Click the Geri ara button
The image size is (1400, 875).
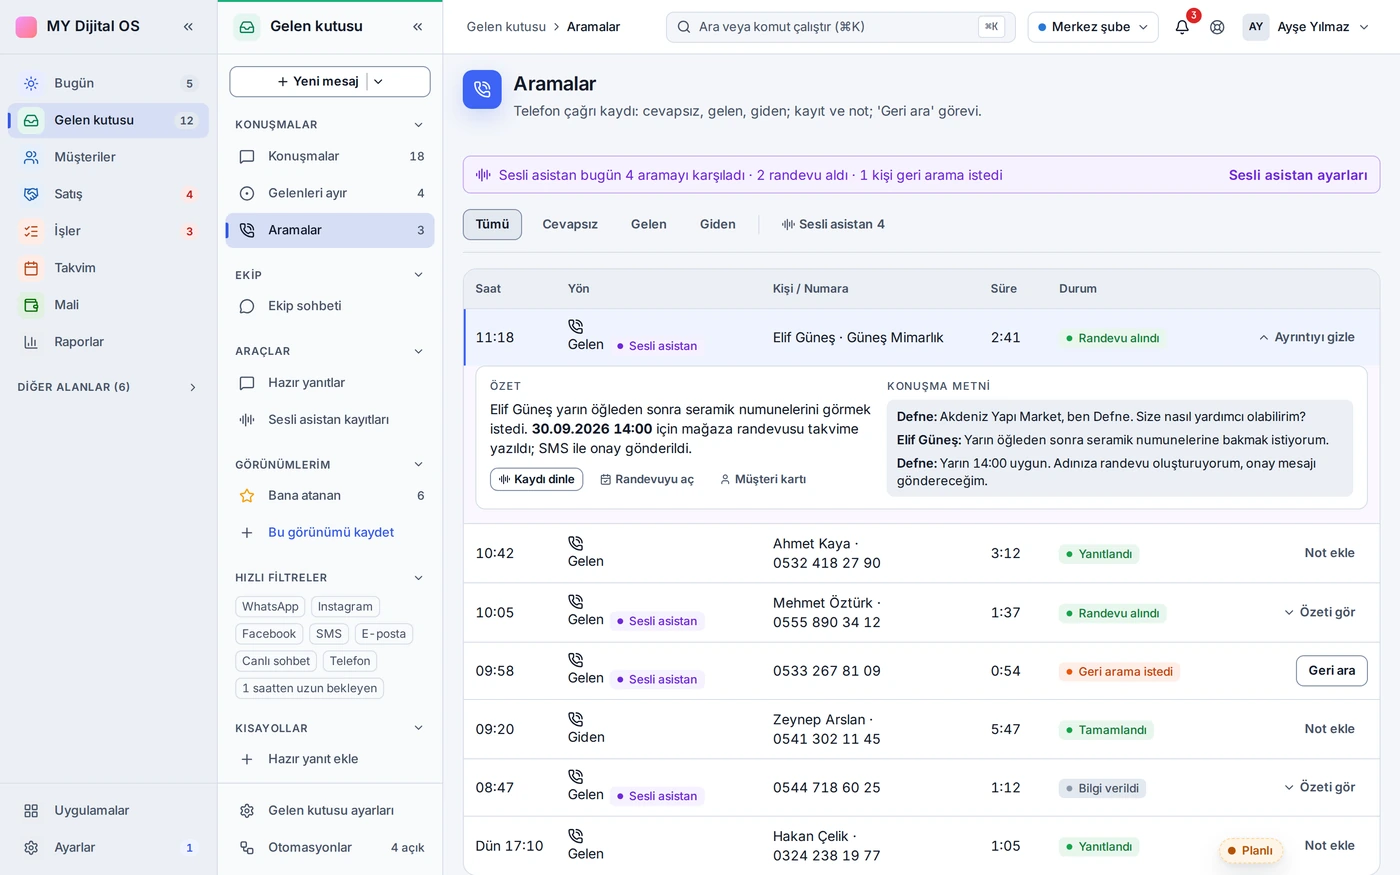(1331, 671)
